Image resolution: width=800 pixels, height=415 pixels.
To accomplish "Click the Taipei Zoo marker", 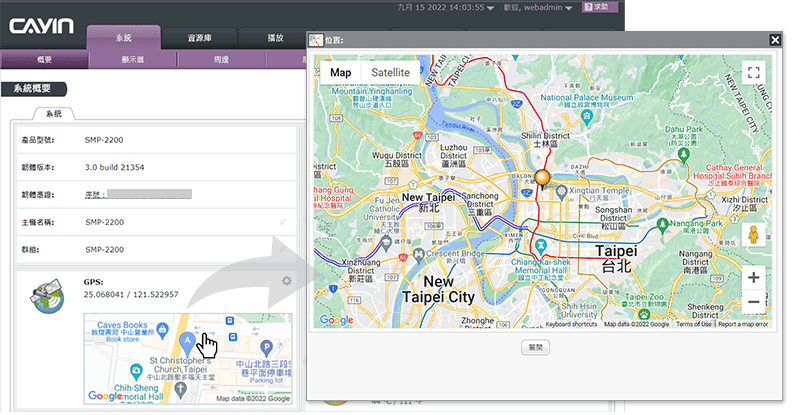I will point(644,315).
